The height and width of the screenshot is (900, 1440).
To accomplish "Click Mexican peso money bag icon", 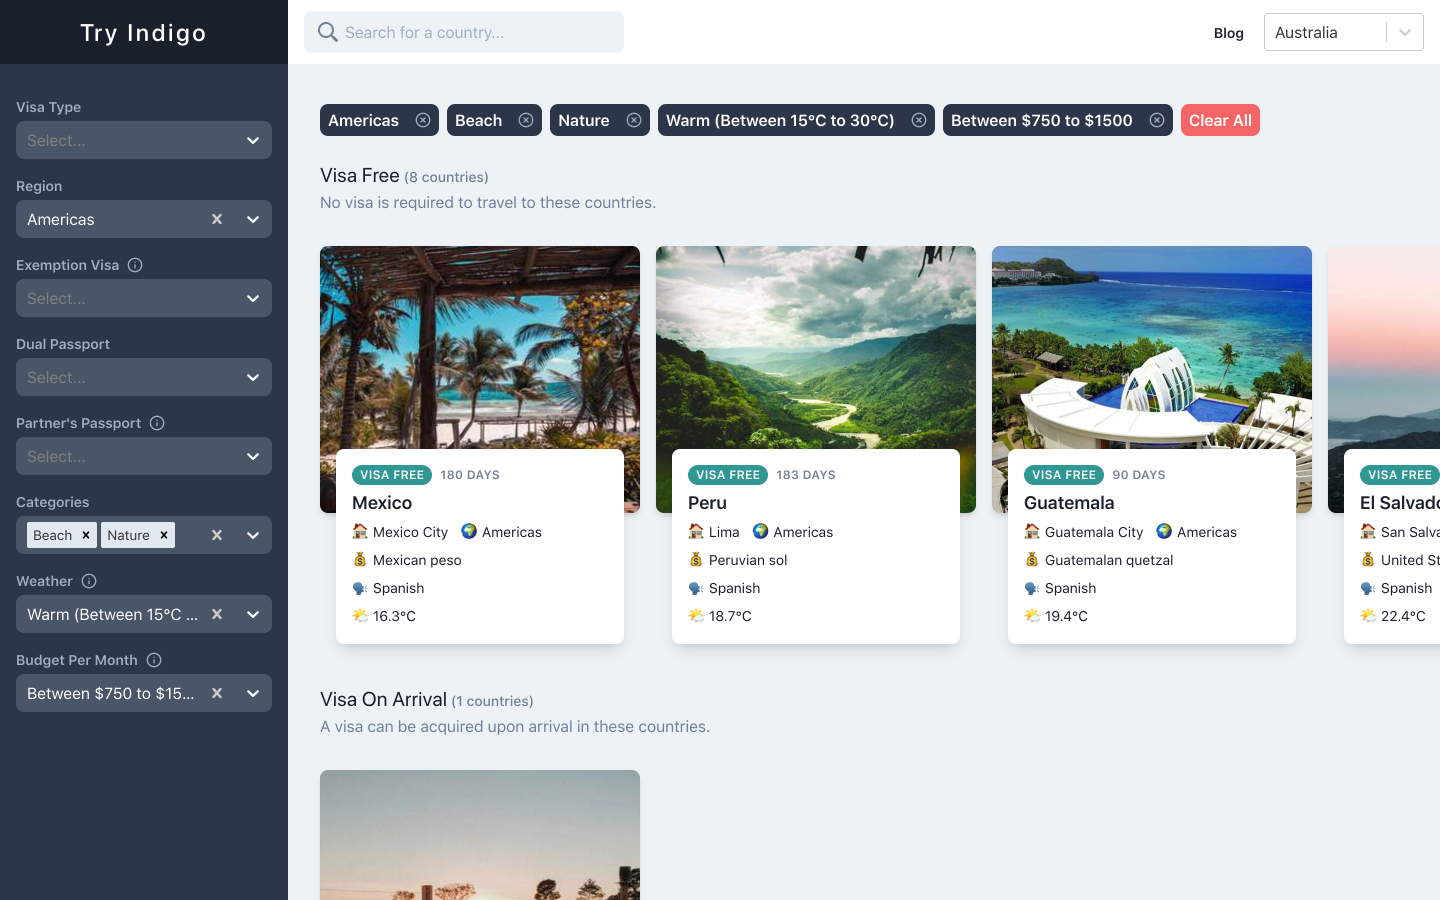I will coord(360,559).
